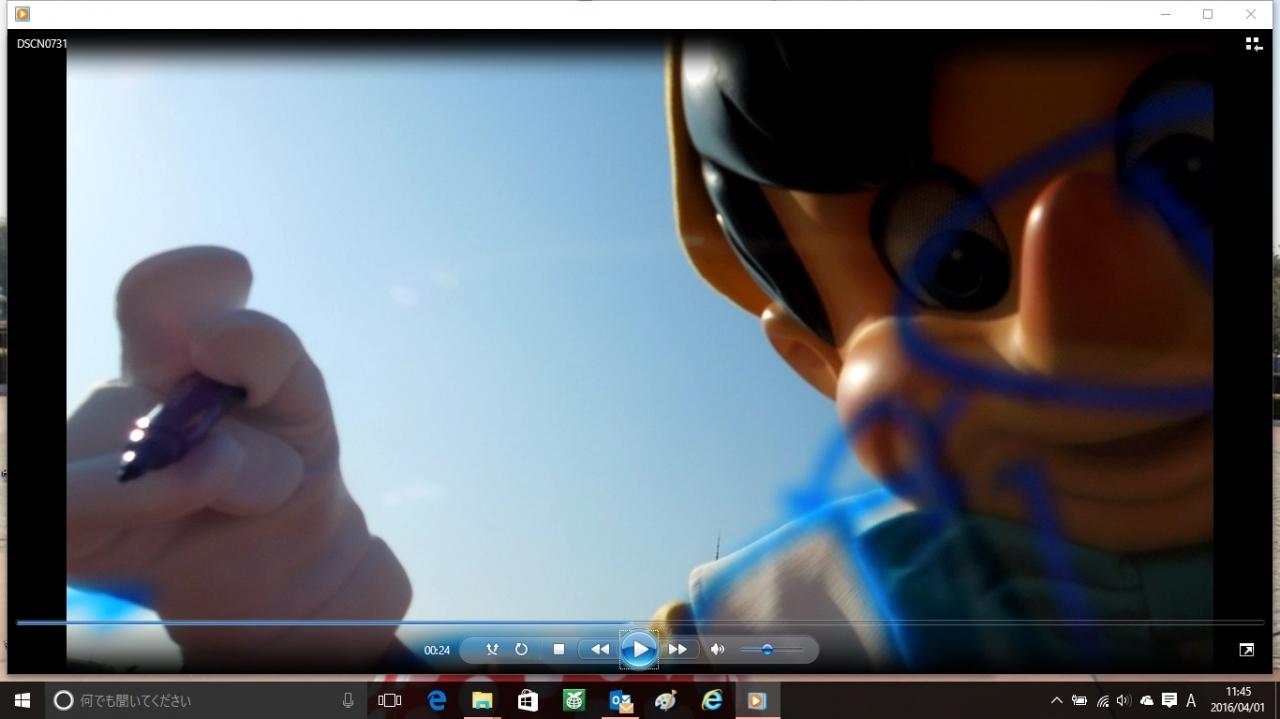The width and height of the screenshot is (1280, 719).
Task: Switch to Library view
Action: click(x=1254, y=44)
